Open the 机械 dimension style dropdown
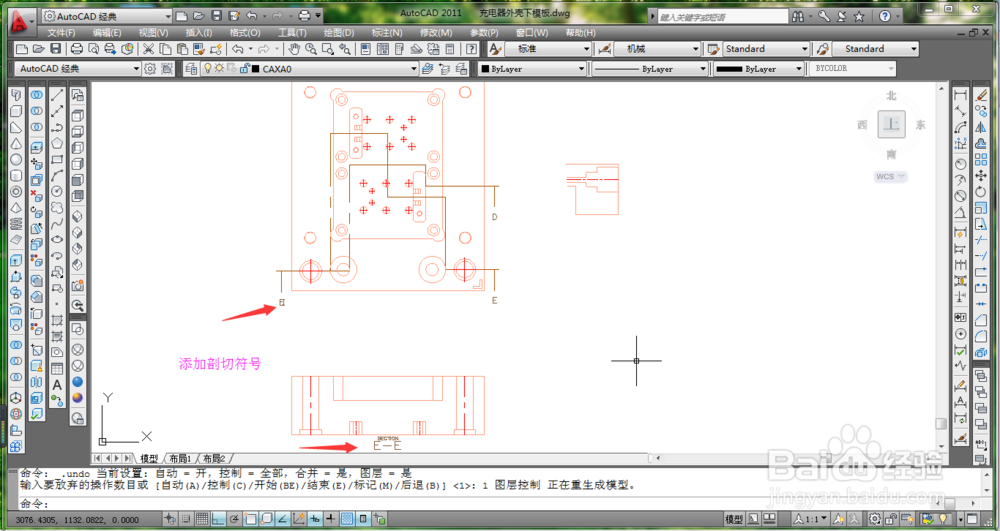Viewport: 1000px width, 531px height. [696, 49]
